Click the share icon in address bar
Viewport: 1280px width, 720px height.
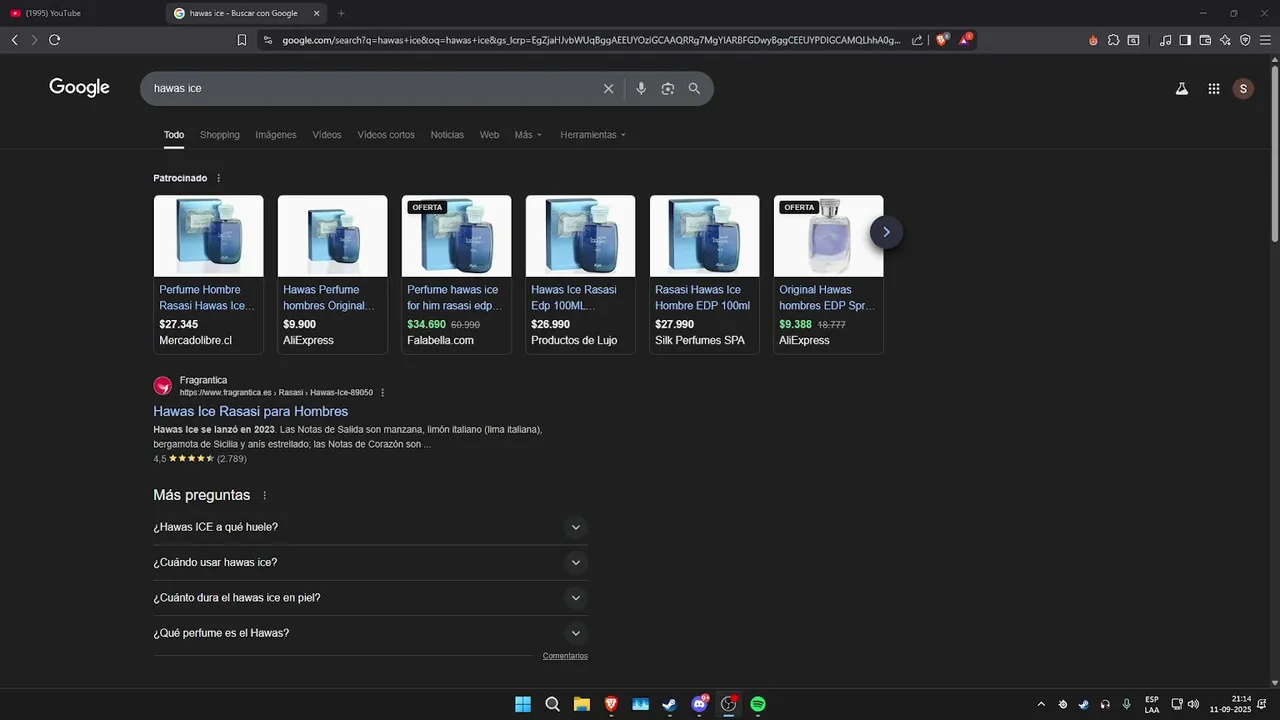click(917, 40)
